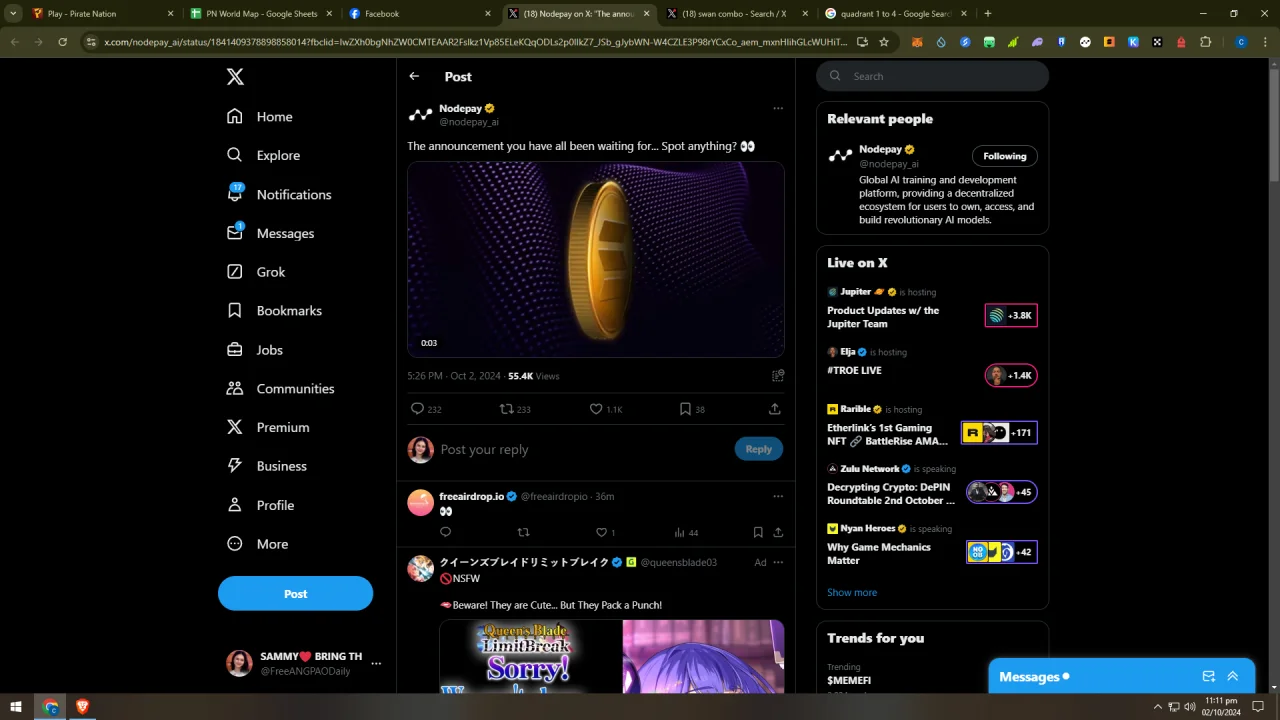Bookmark this page with the star icon
The width and height of the screenshot is (1280, 720).
click(884, 42)
